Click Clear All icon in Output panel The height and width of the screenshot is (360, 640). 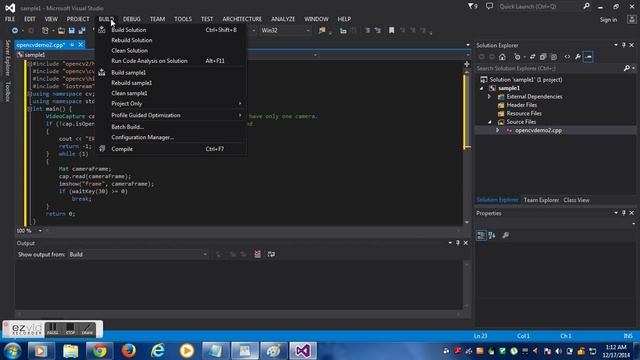[258, 254]
